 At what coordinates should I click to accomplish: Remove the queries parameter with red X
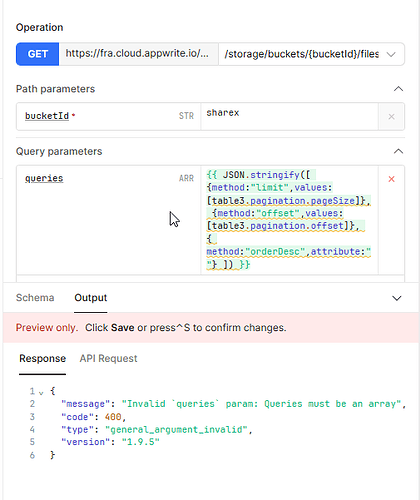click(391, 179)
